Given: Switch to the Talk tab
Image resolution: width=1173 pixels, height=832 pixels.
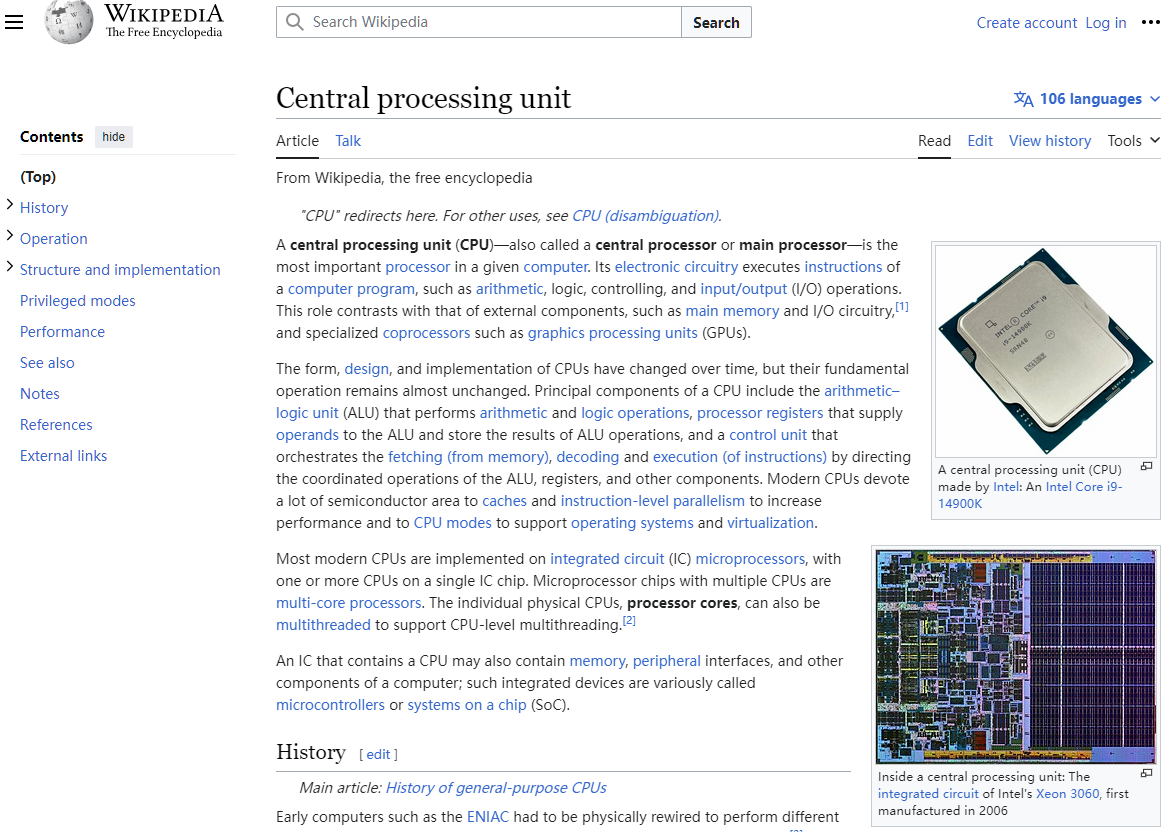Looking at the screenshot, I should [x=348, y=141].
